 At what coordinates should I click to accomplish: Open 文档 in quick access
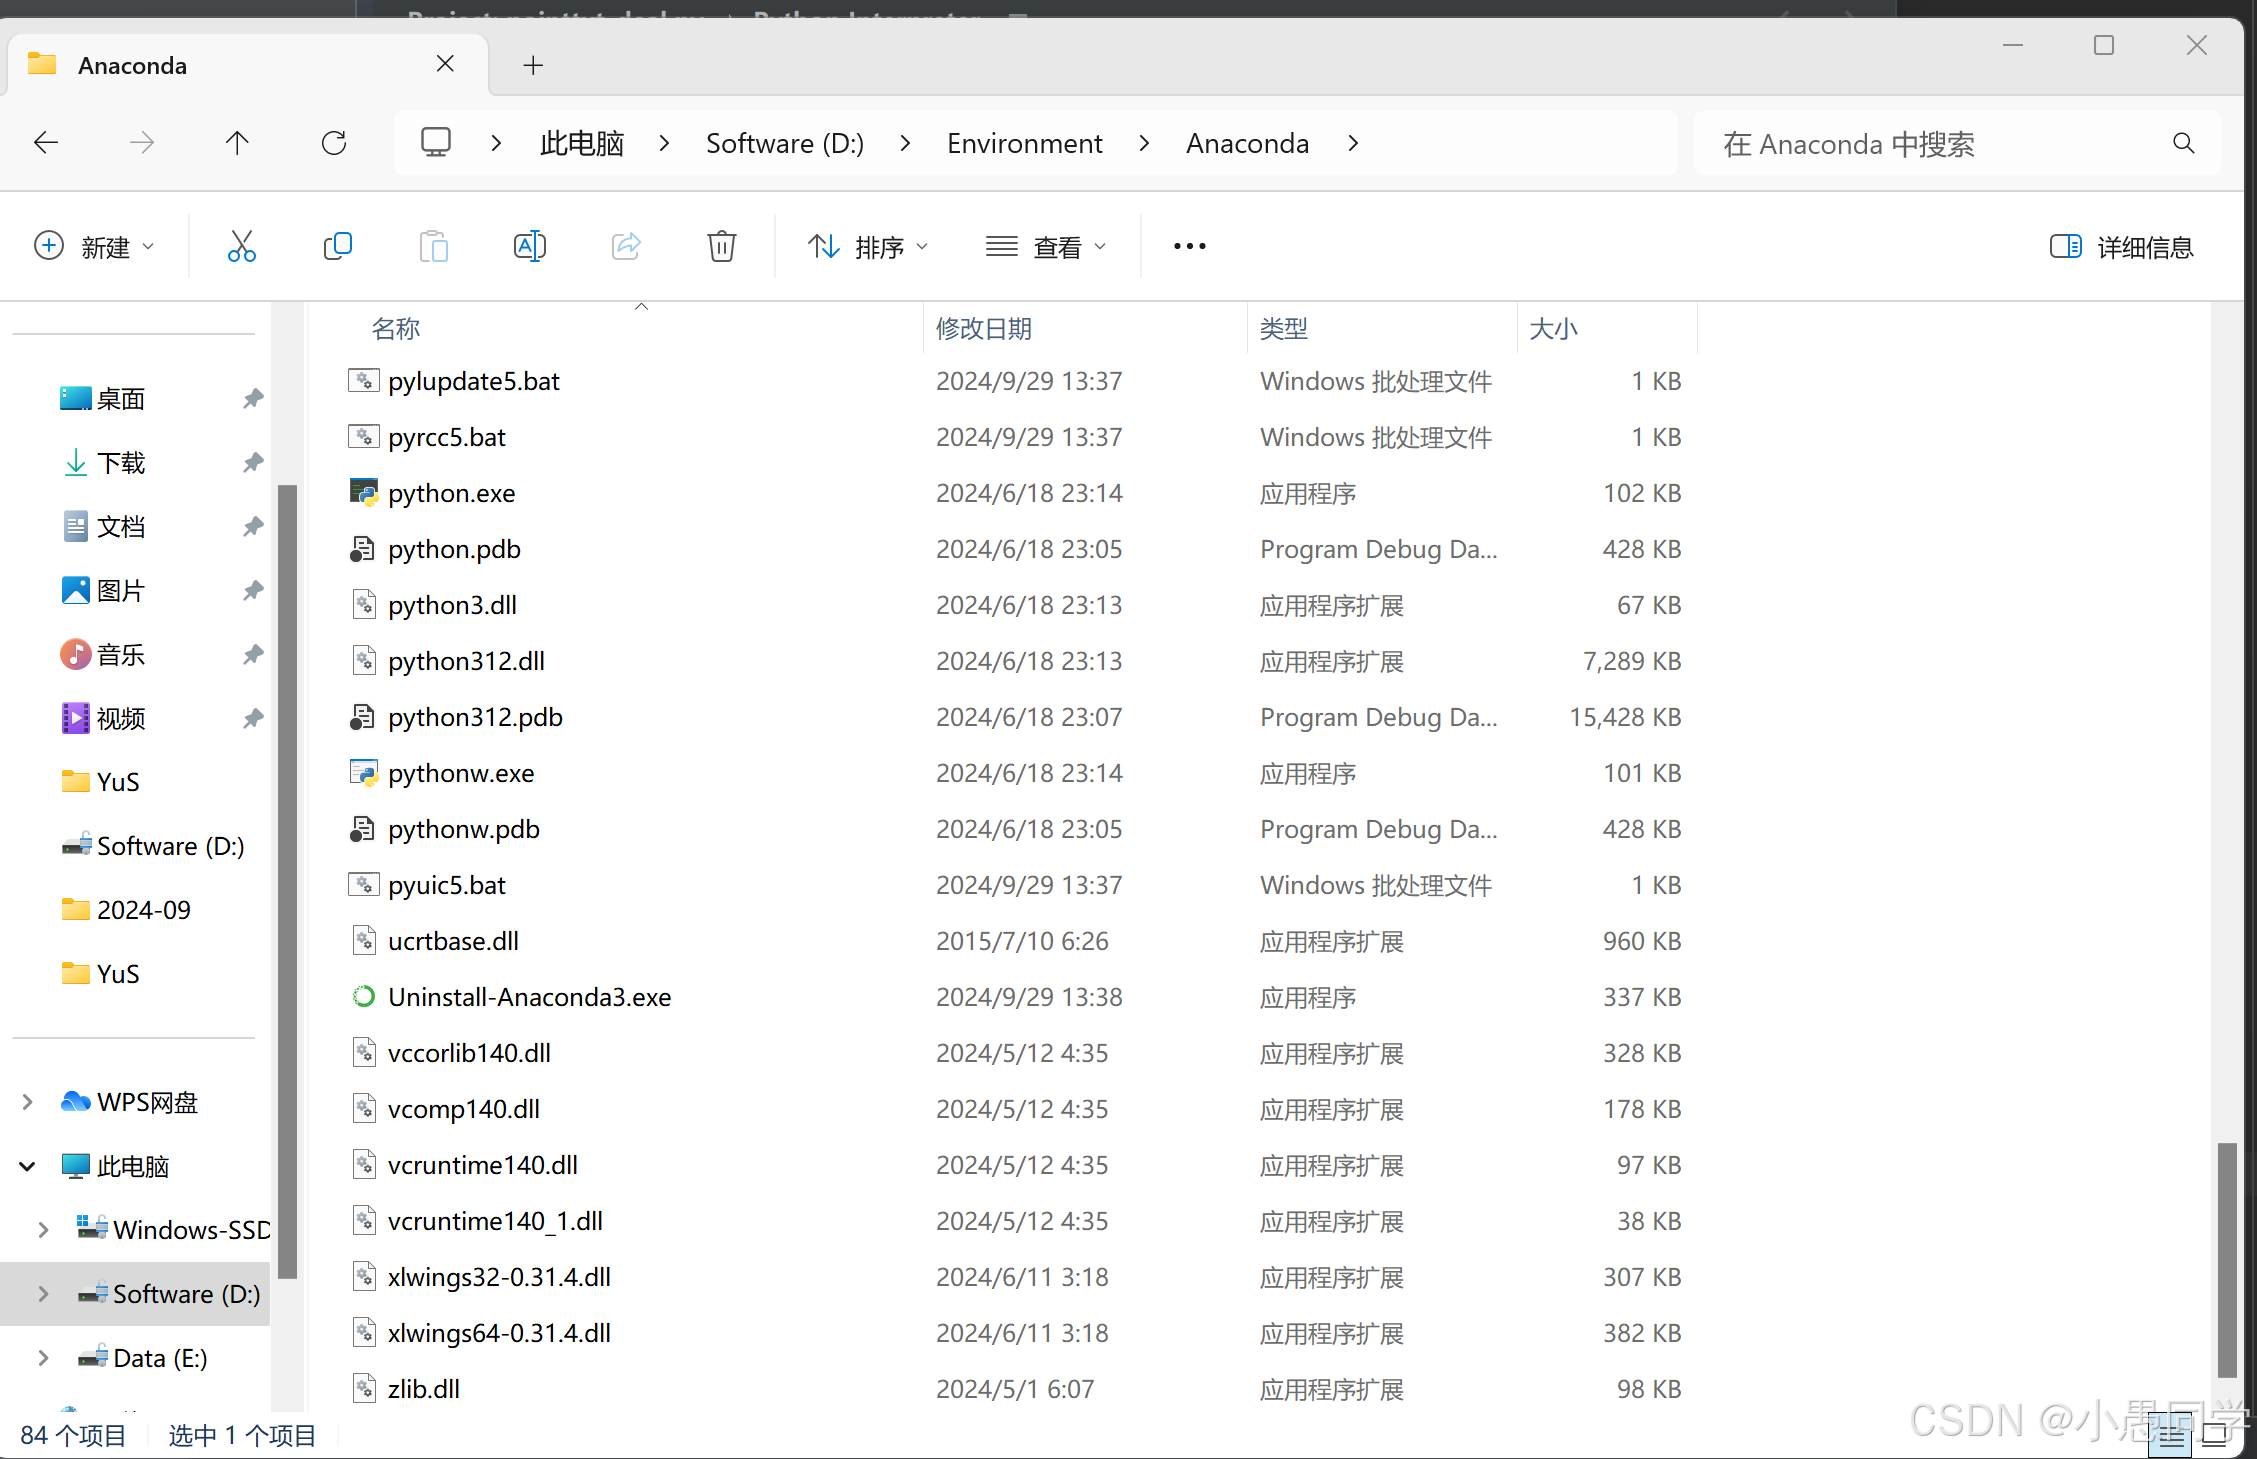click(x=104, y=527)
